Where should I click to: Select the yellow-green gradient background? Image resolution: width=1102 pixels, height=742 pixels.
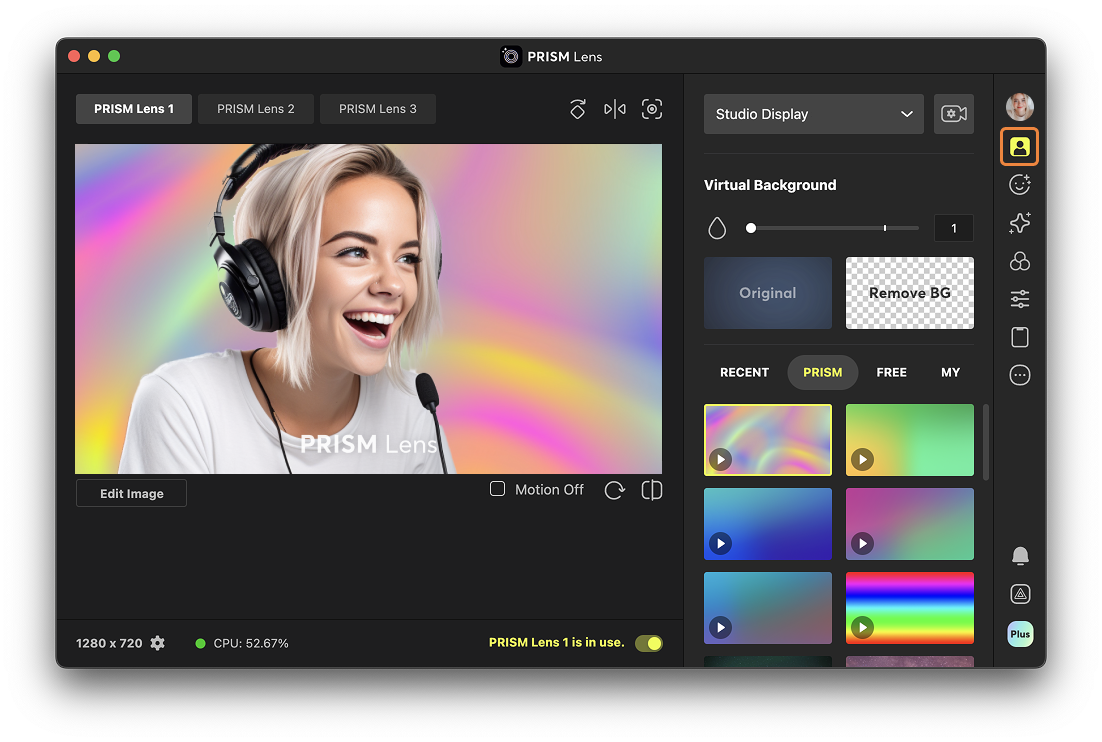[909, 440]
